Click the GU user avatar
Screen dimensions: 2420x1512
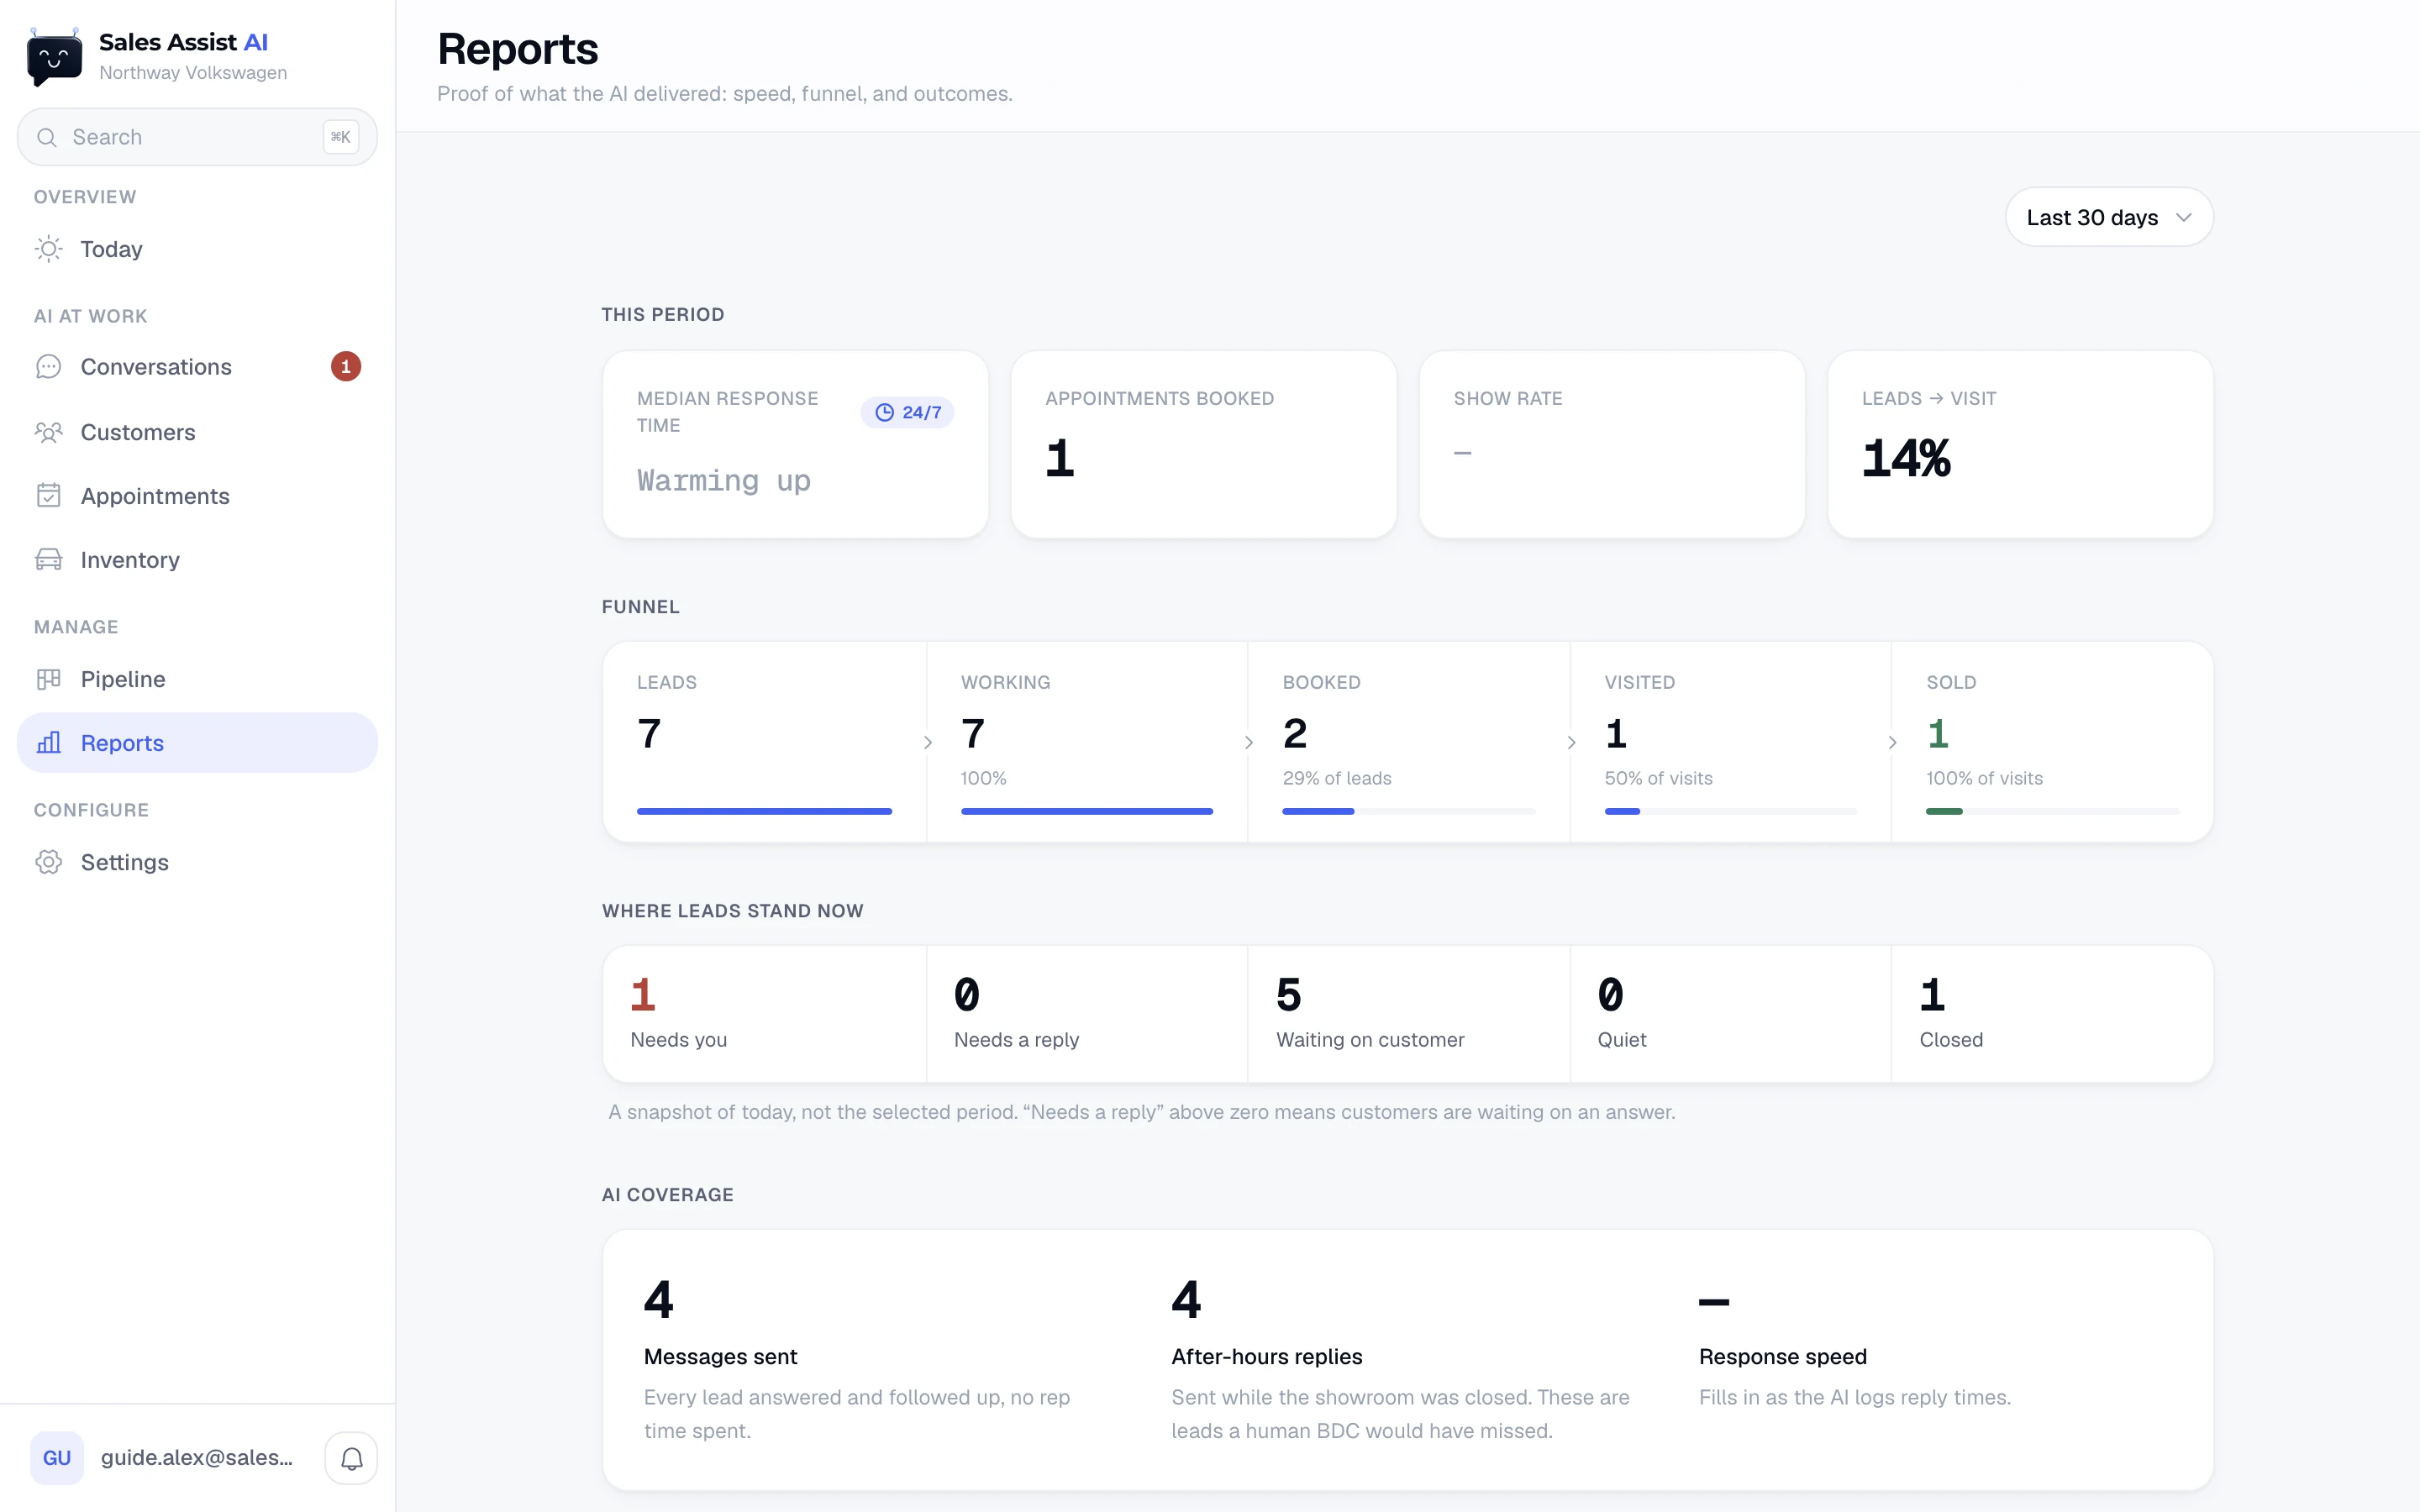tap(57, 1458)
